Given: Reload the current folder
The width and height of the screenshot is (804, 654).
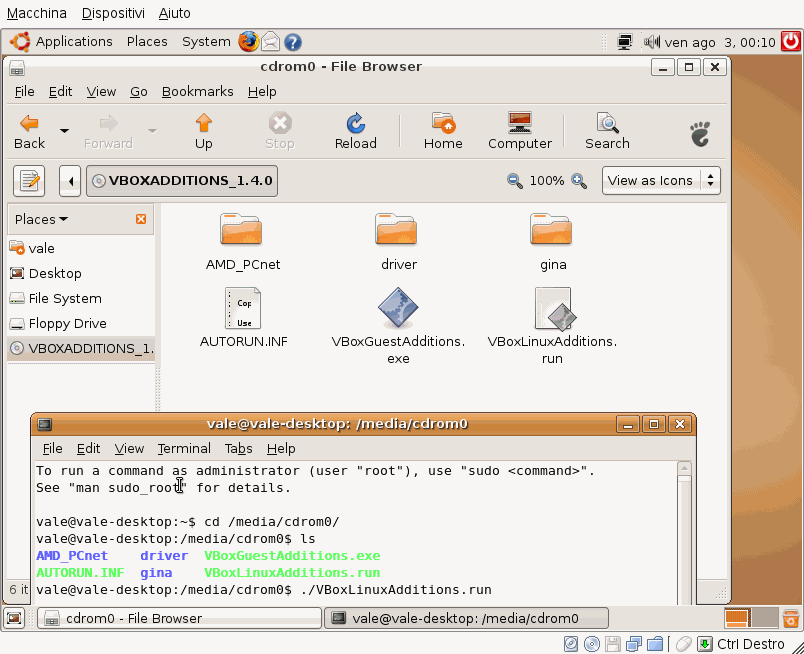Looking at the screenshot, I should (355, 124).
